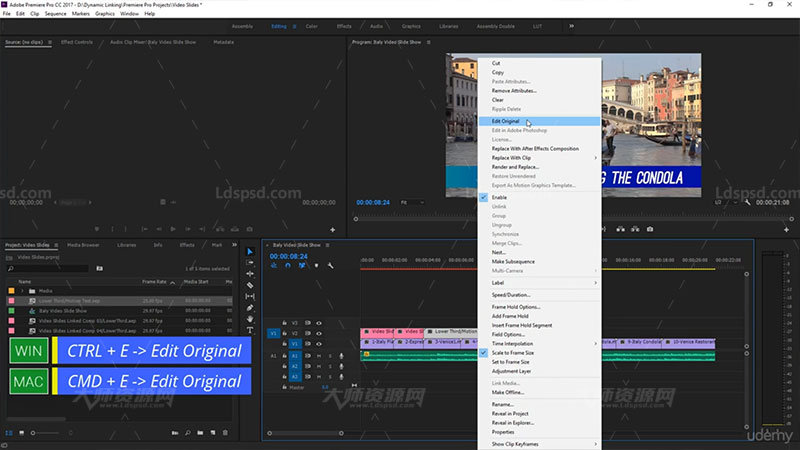Mute audio track A1

[319, 356]
